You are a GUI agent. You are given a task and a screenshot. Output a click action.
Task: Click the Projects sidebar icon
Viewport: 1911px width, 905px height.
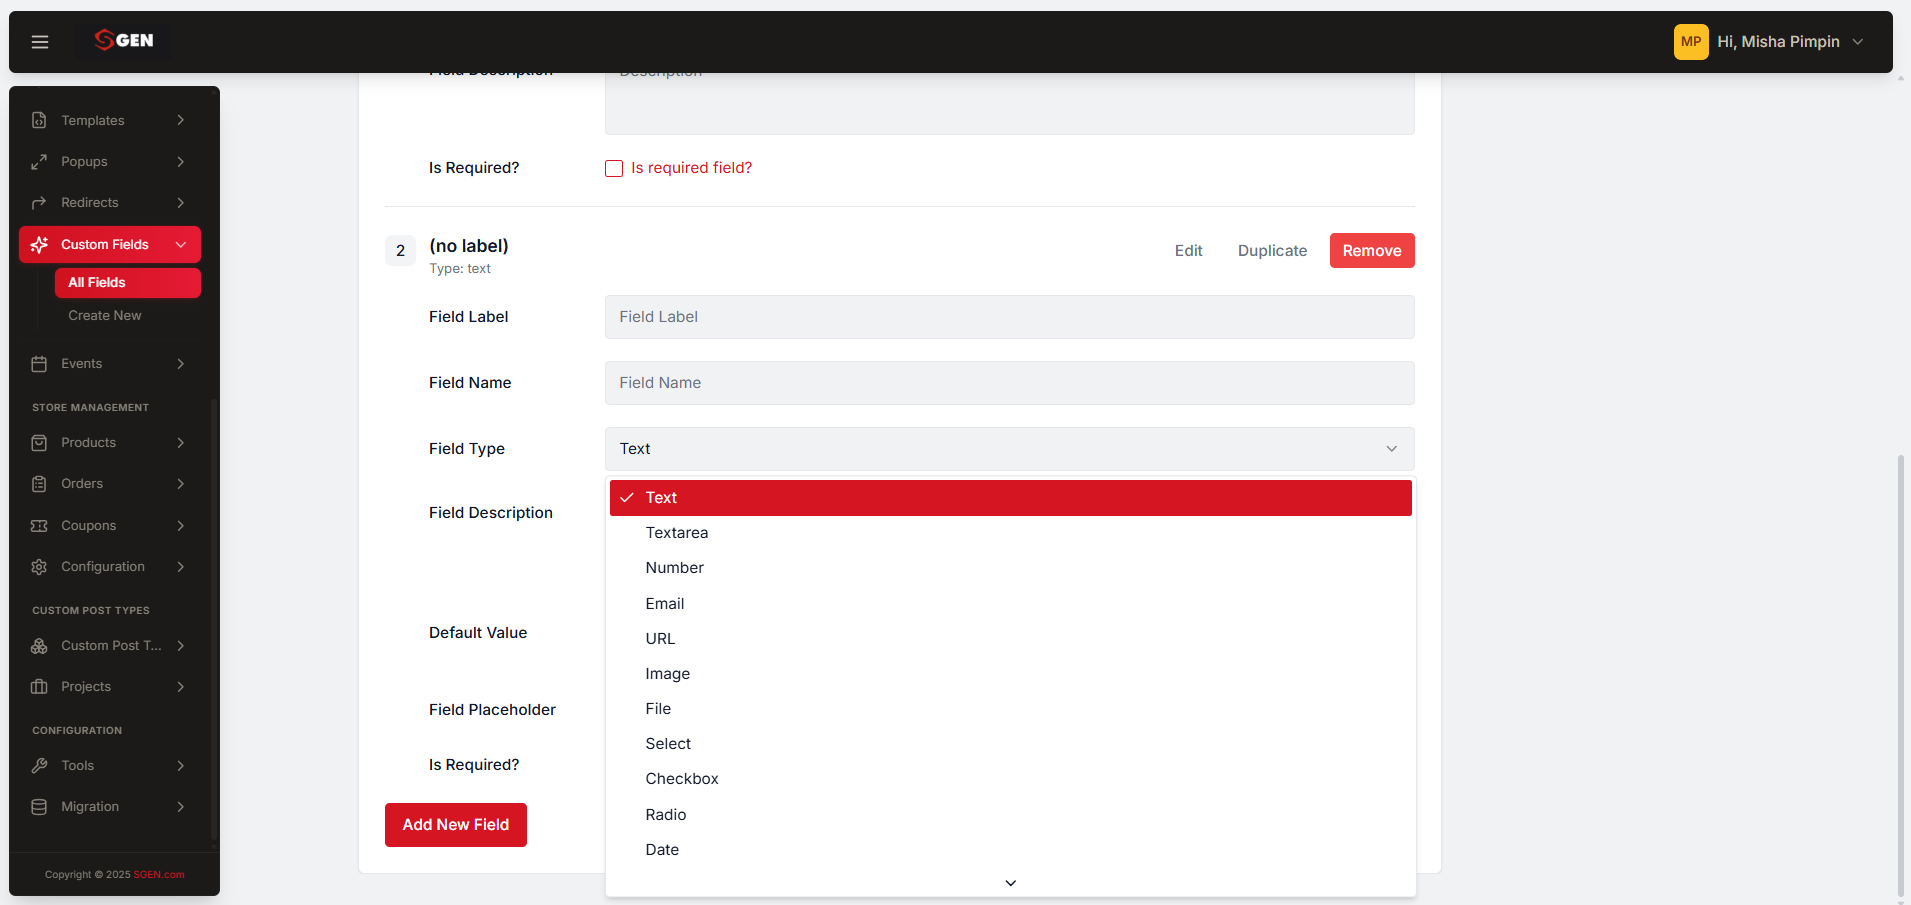click(x=39, y=686)
